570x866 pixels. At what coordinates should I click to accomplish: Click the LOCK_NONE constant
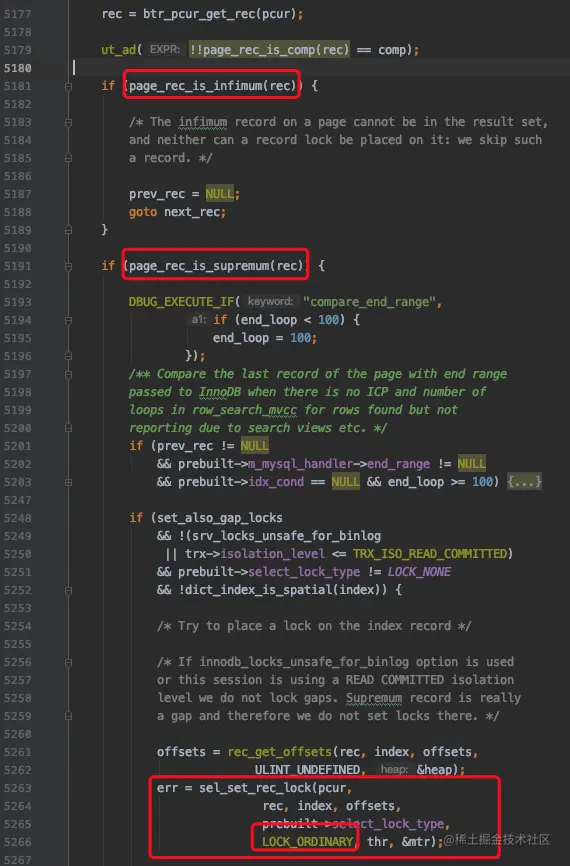point(419,572)
